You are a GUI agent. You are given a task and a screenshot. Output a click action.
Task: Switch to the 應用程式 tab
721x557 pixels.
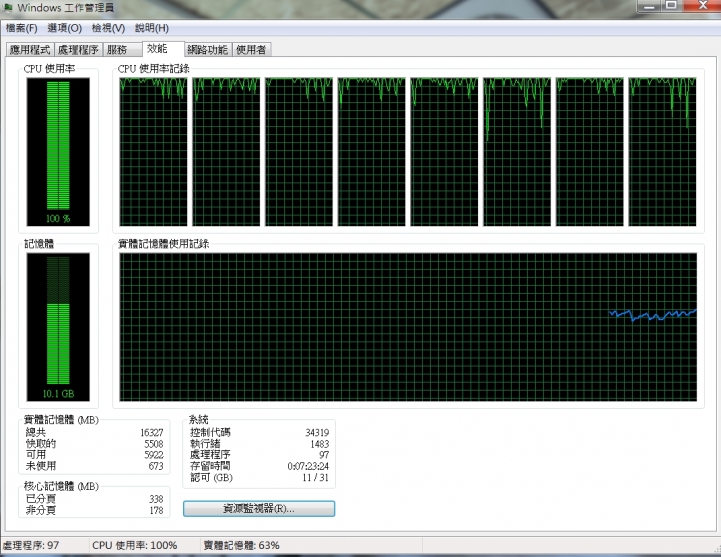[x=30, y=50]
